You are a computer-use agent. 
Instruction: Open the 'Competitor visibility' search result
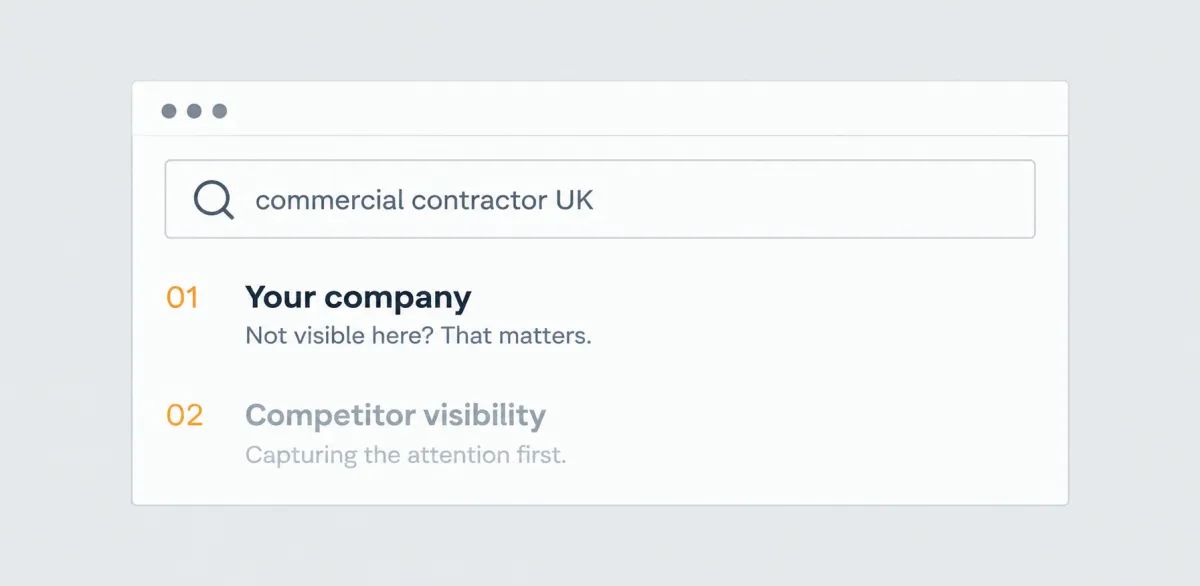click(395, 415)
